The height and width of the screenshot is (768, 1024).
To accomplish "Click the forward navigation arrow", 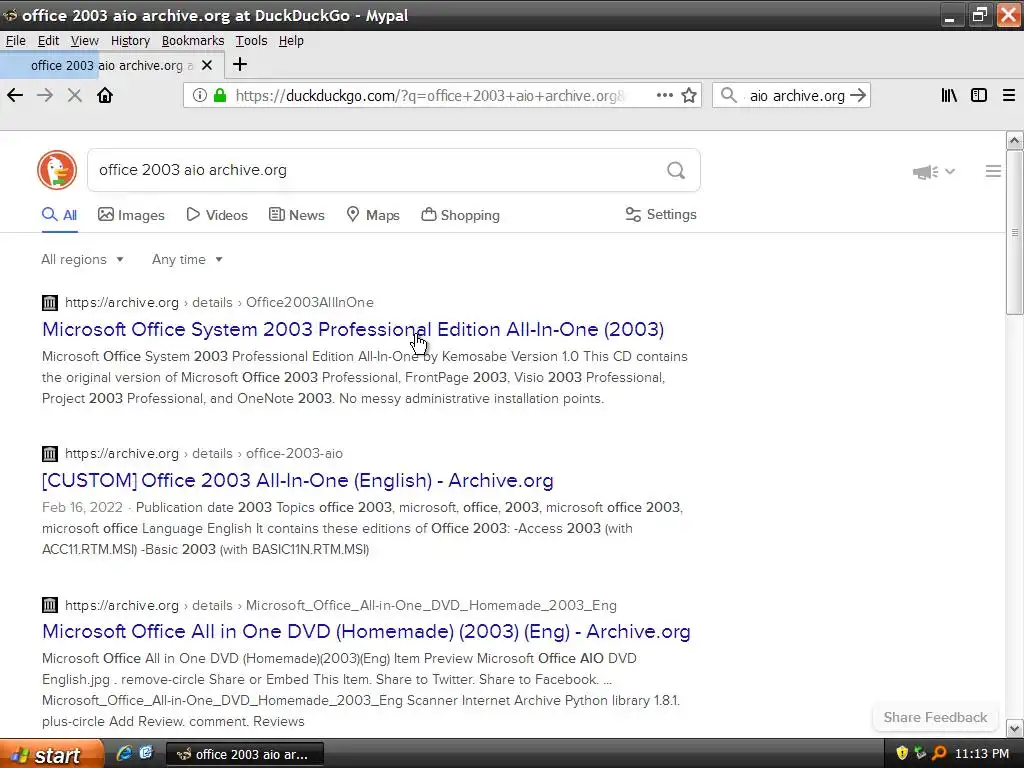I will pos(44,95).
